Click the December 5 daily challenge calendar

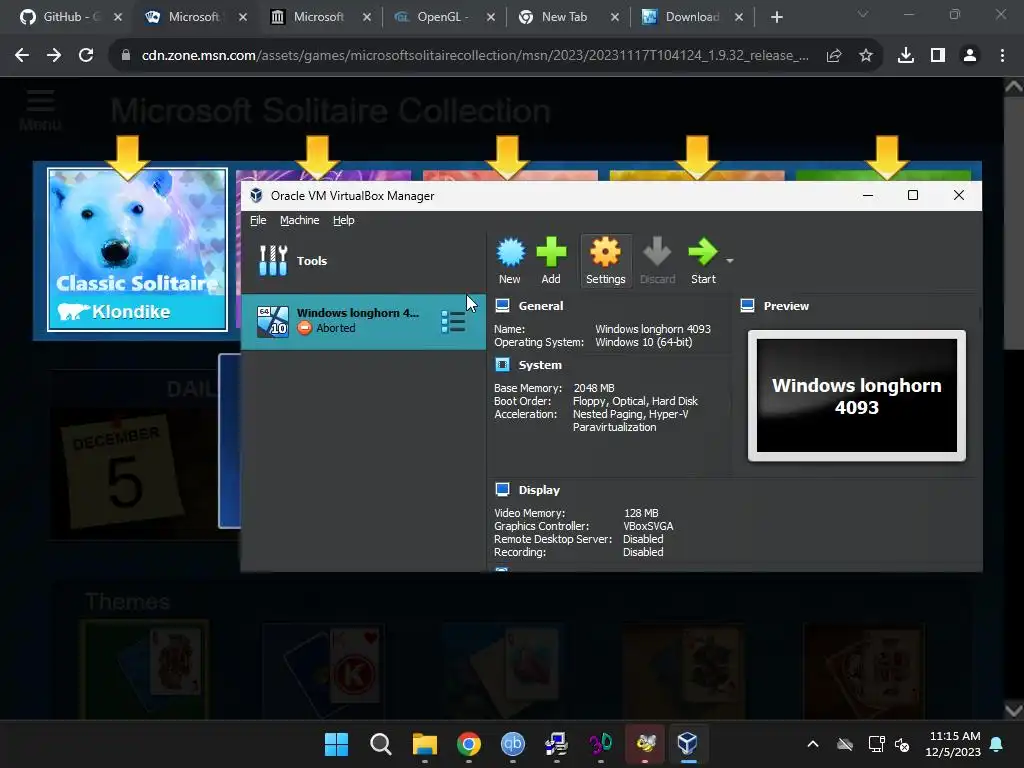click(124, 471)
